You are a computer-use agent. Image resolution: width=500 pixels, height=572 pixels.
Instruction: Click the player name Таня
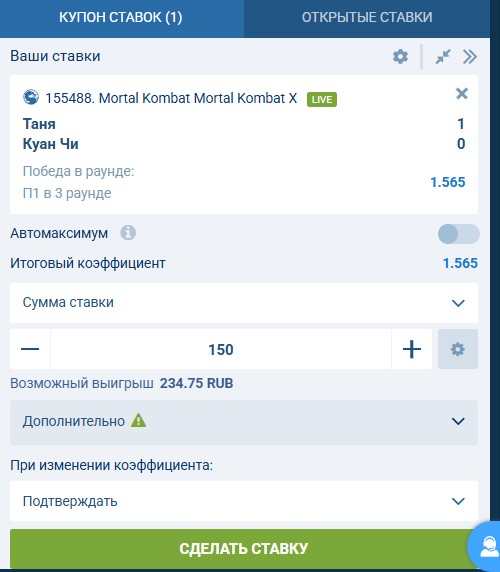[39, 124]
